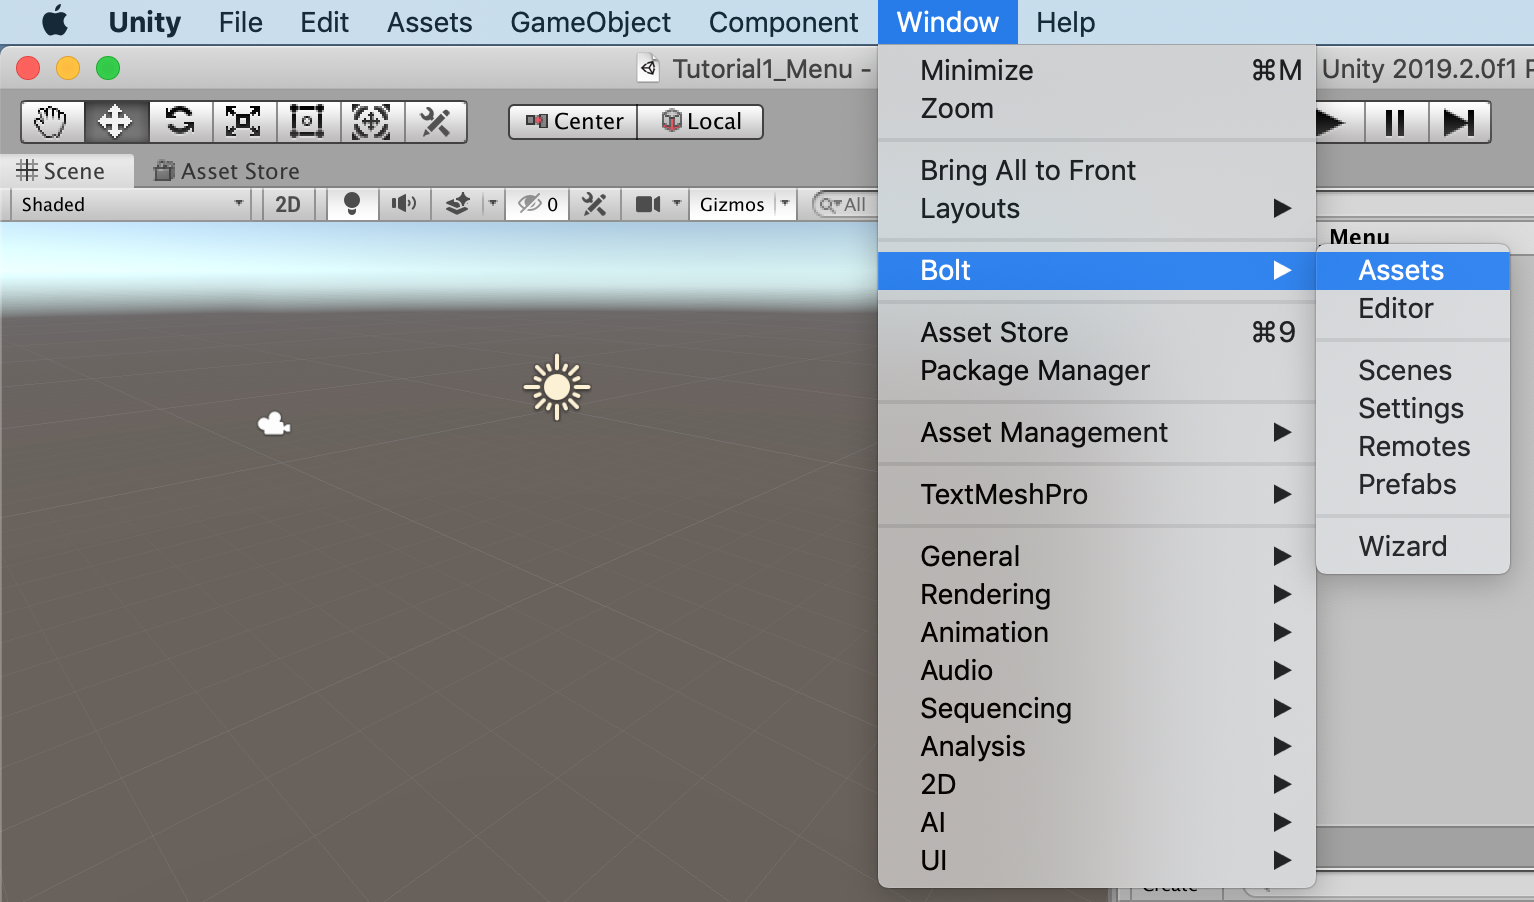This screenshot has height=902, width=1534.
Task: Click the scene search field
Action: (845, 204)
